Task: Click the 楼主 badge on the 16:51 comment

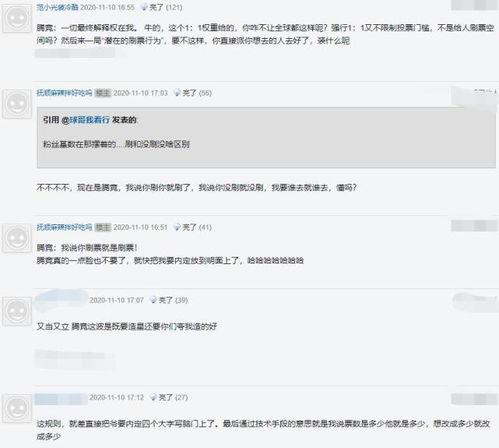Action: [103, 228]
